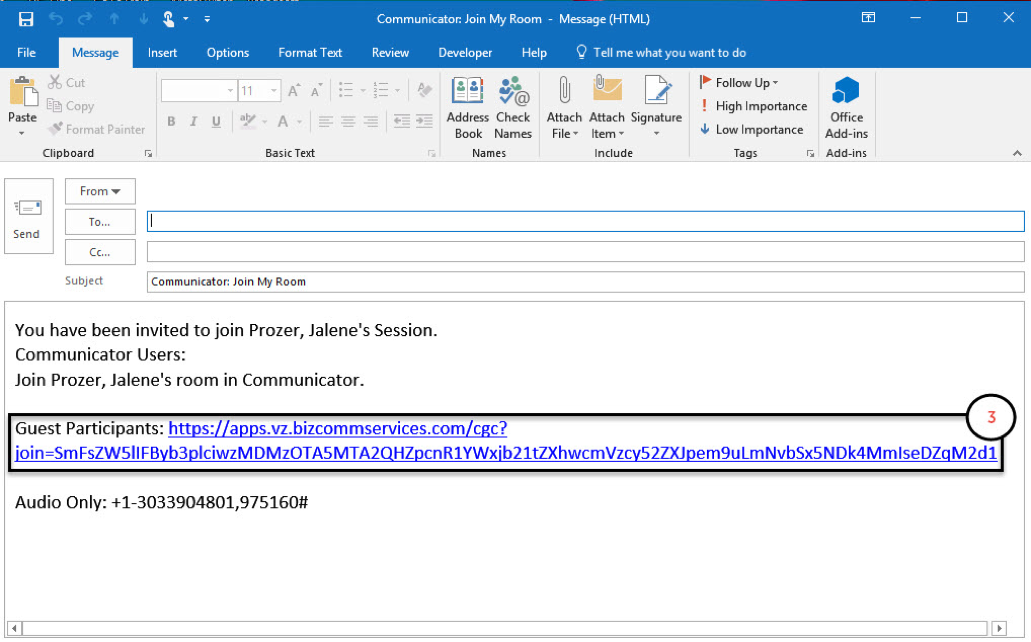The height and width of the screenshot is (642, 1031).
Task: Click the Save icon in quick access toolbar
Action: 26,19
